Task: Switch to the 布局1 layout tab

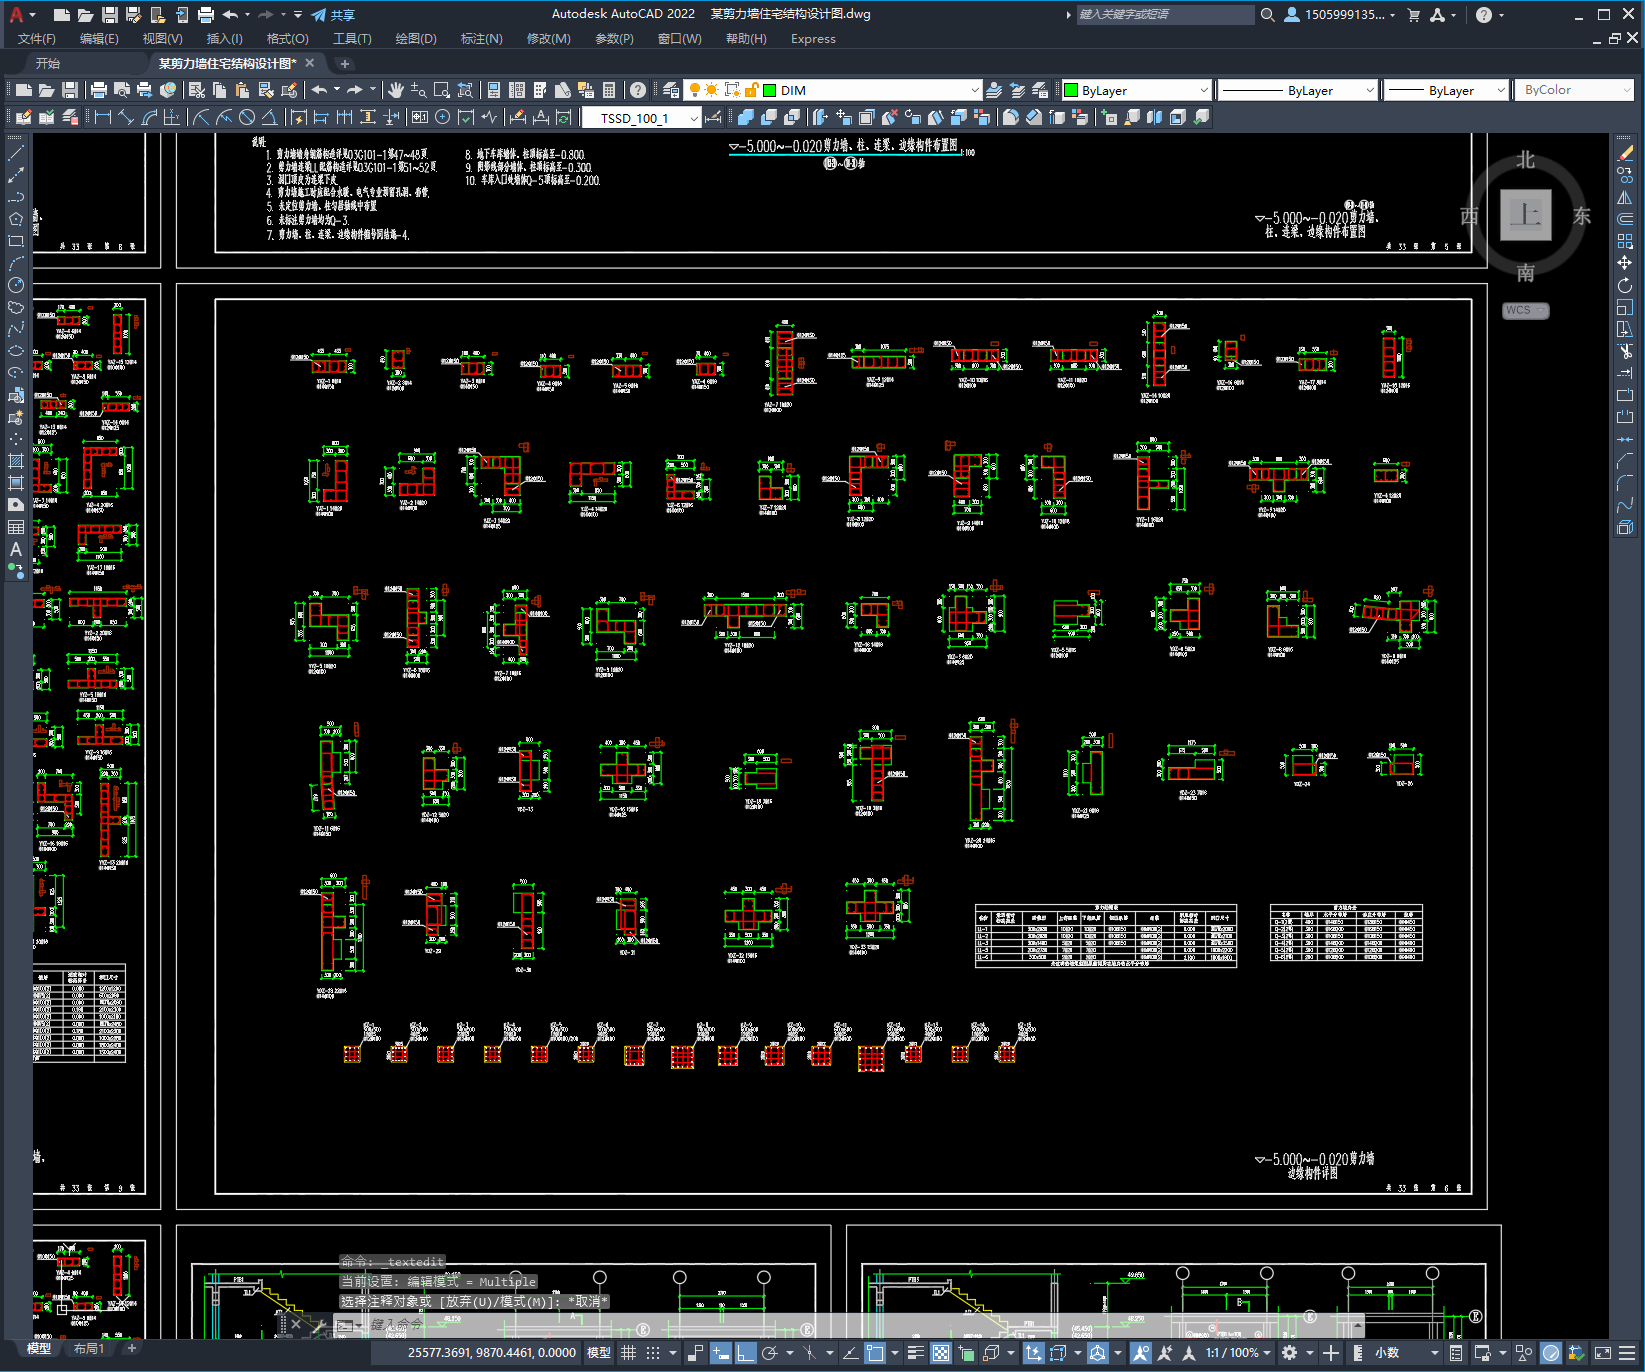Action: pyautogui.click(x=89, y=1348)
